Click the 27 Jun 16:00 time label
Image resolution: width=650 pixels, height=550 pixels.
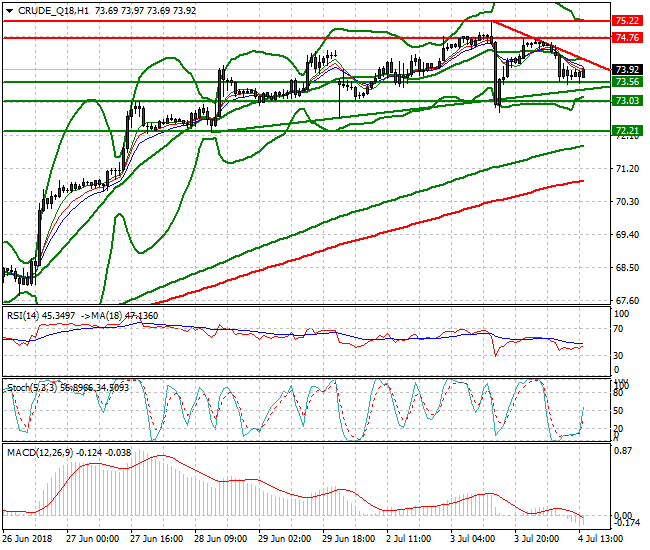click(x=156, y=539)
